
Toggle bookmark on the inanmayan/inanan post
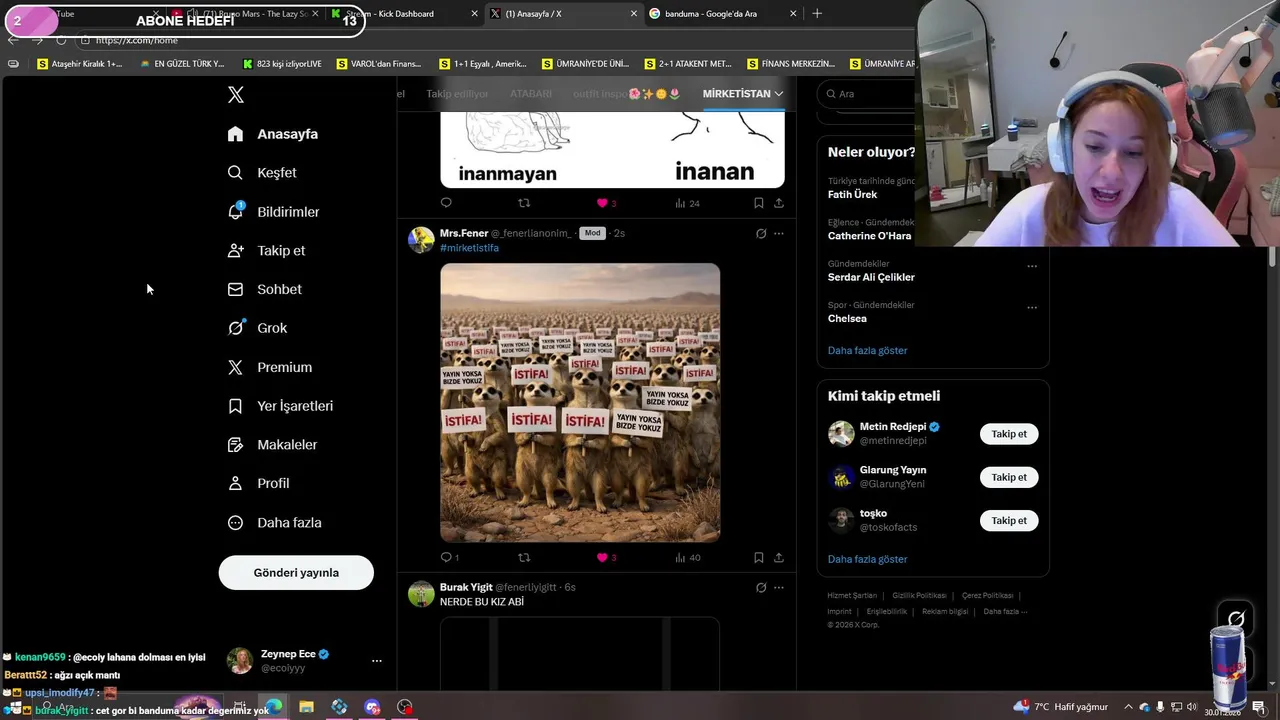pos(759,203)
